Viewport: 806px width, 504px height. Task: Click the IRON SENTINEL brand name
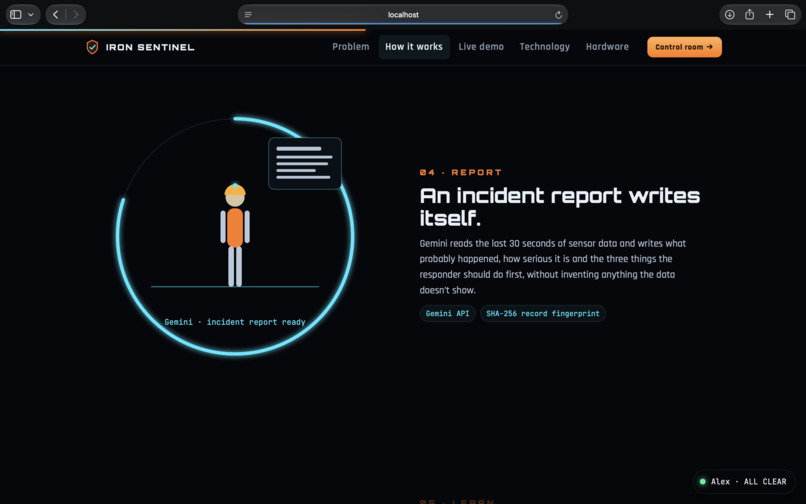tap(150, 47)
